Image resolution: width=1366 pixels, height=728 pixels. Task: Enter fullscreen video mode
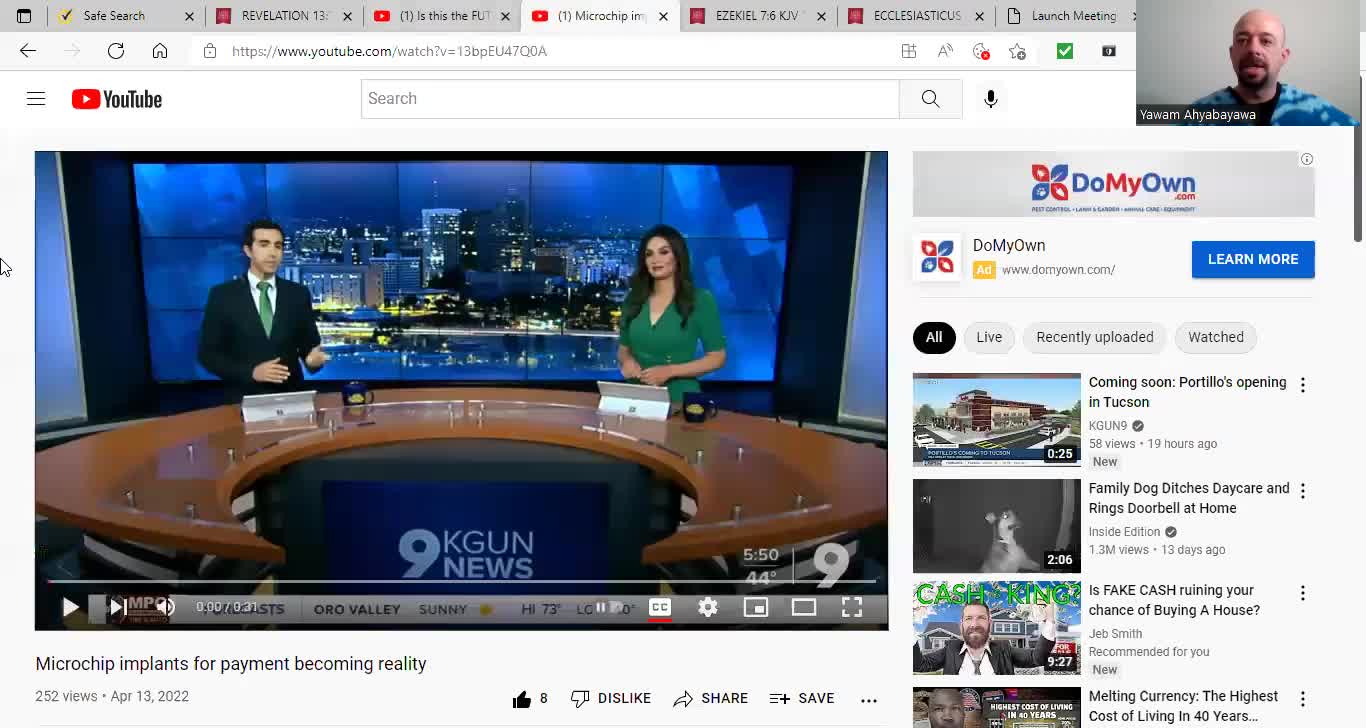tap(852, 607)
